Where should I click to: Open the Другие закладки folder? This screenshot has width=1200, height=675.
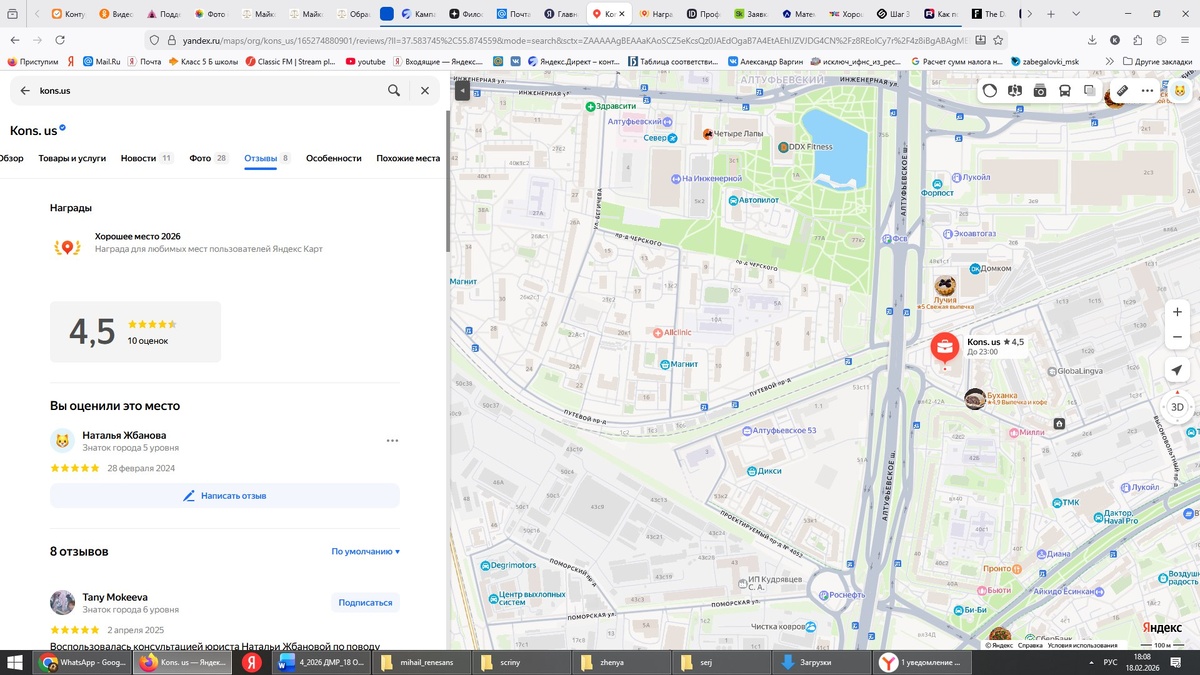pos(1156,61)
